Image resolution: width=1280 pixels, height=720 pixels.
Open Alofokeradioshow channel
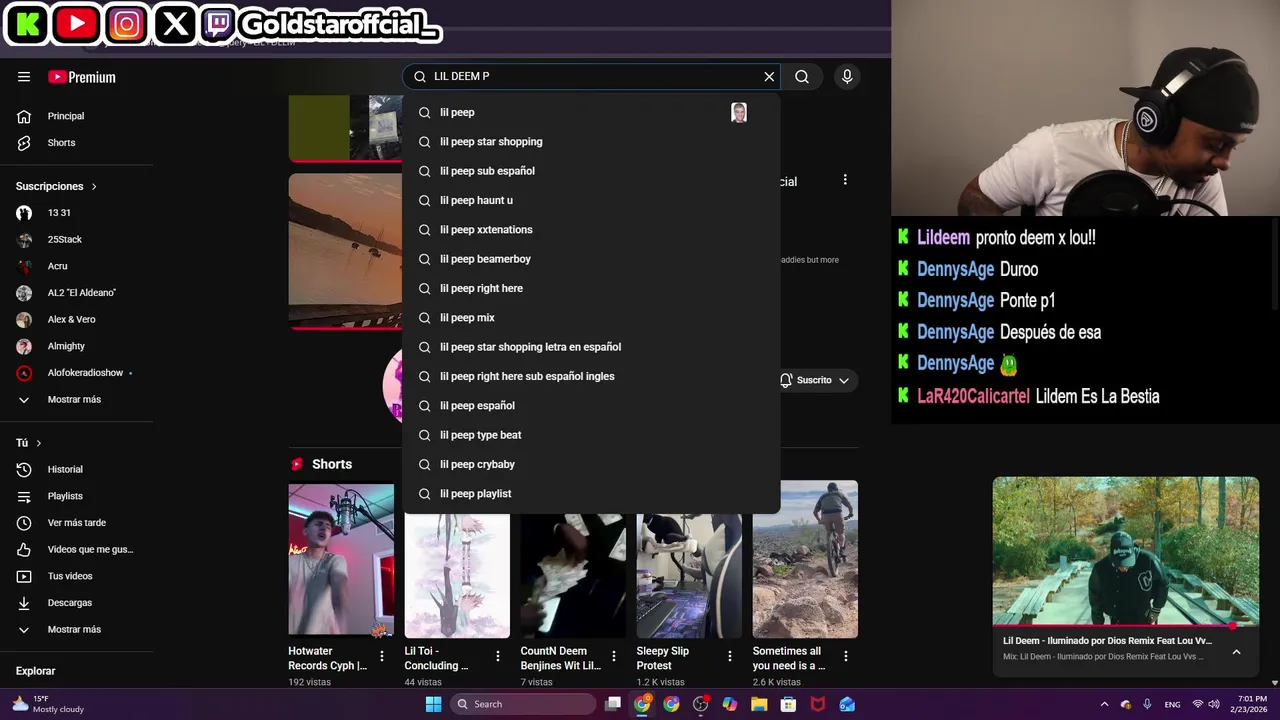click(77, 373)
